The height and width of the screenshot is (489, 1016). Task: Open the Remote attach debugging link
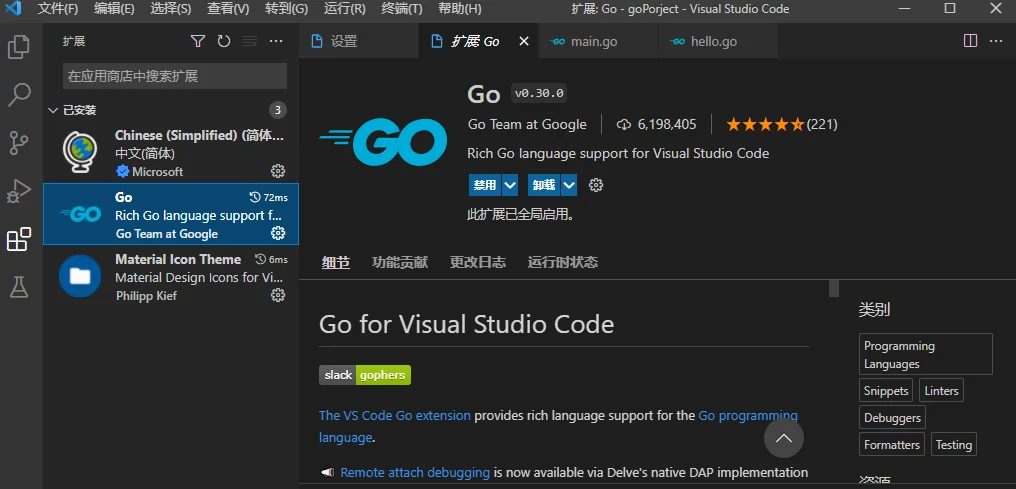(x=415, y=473)
